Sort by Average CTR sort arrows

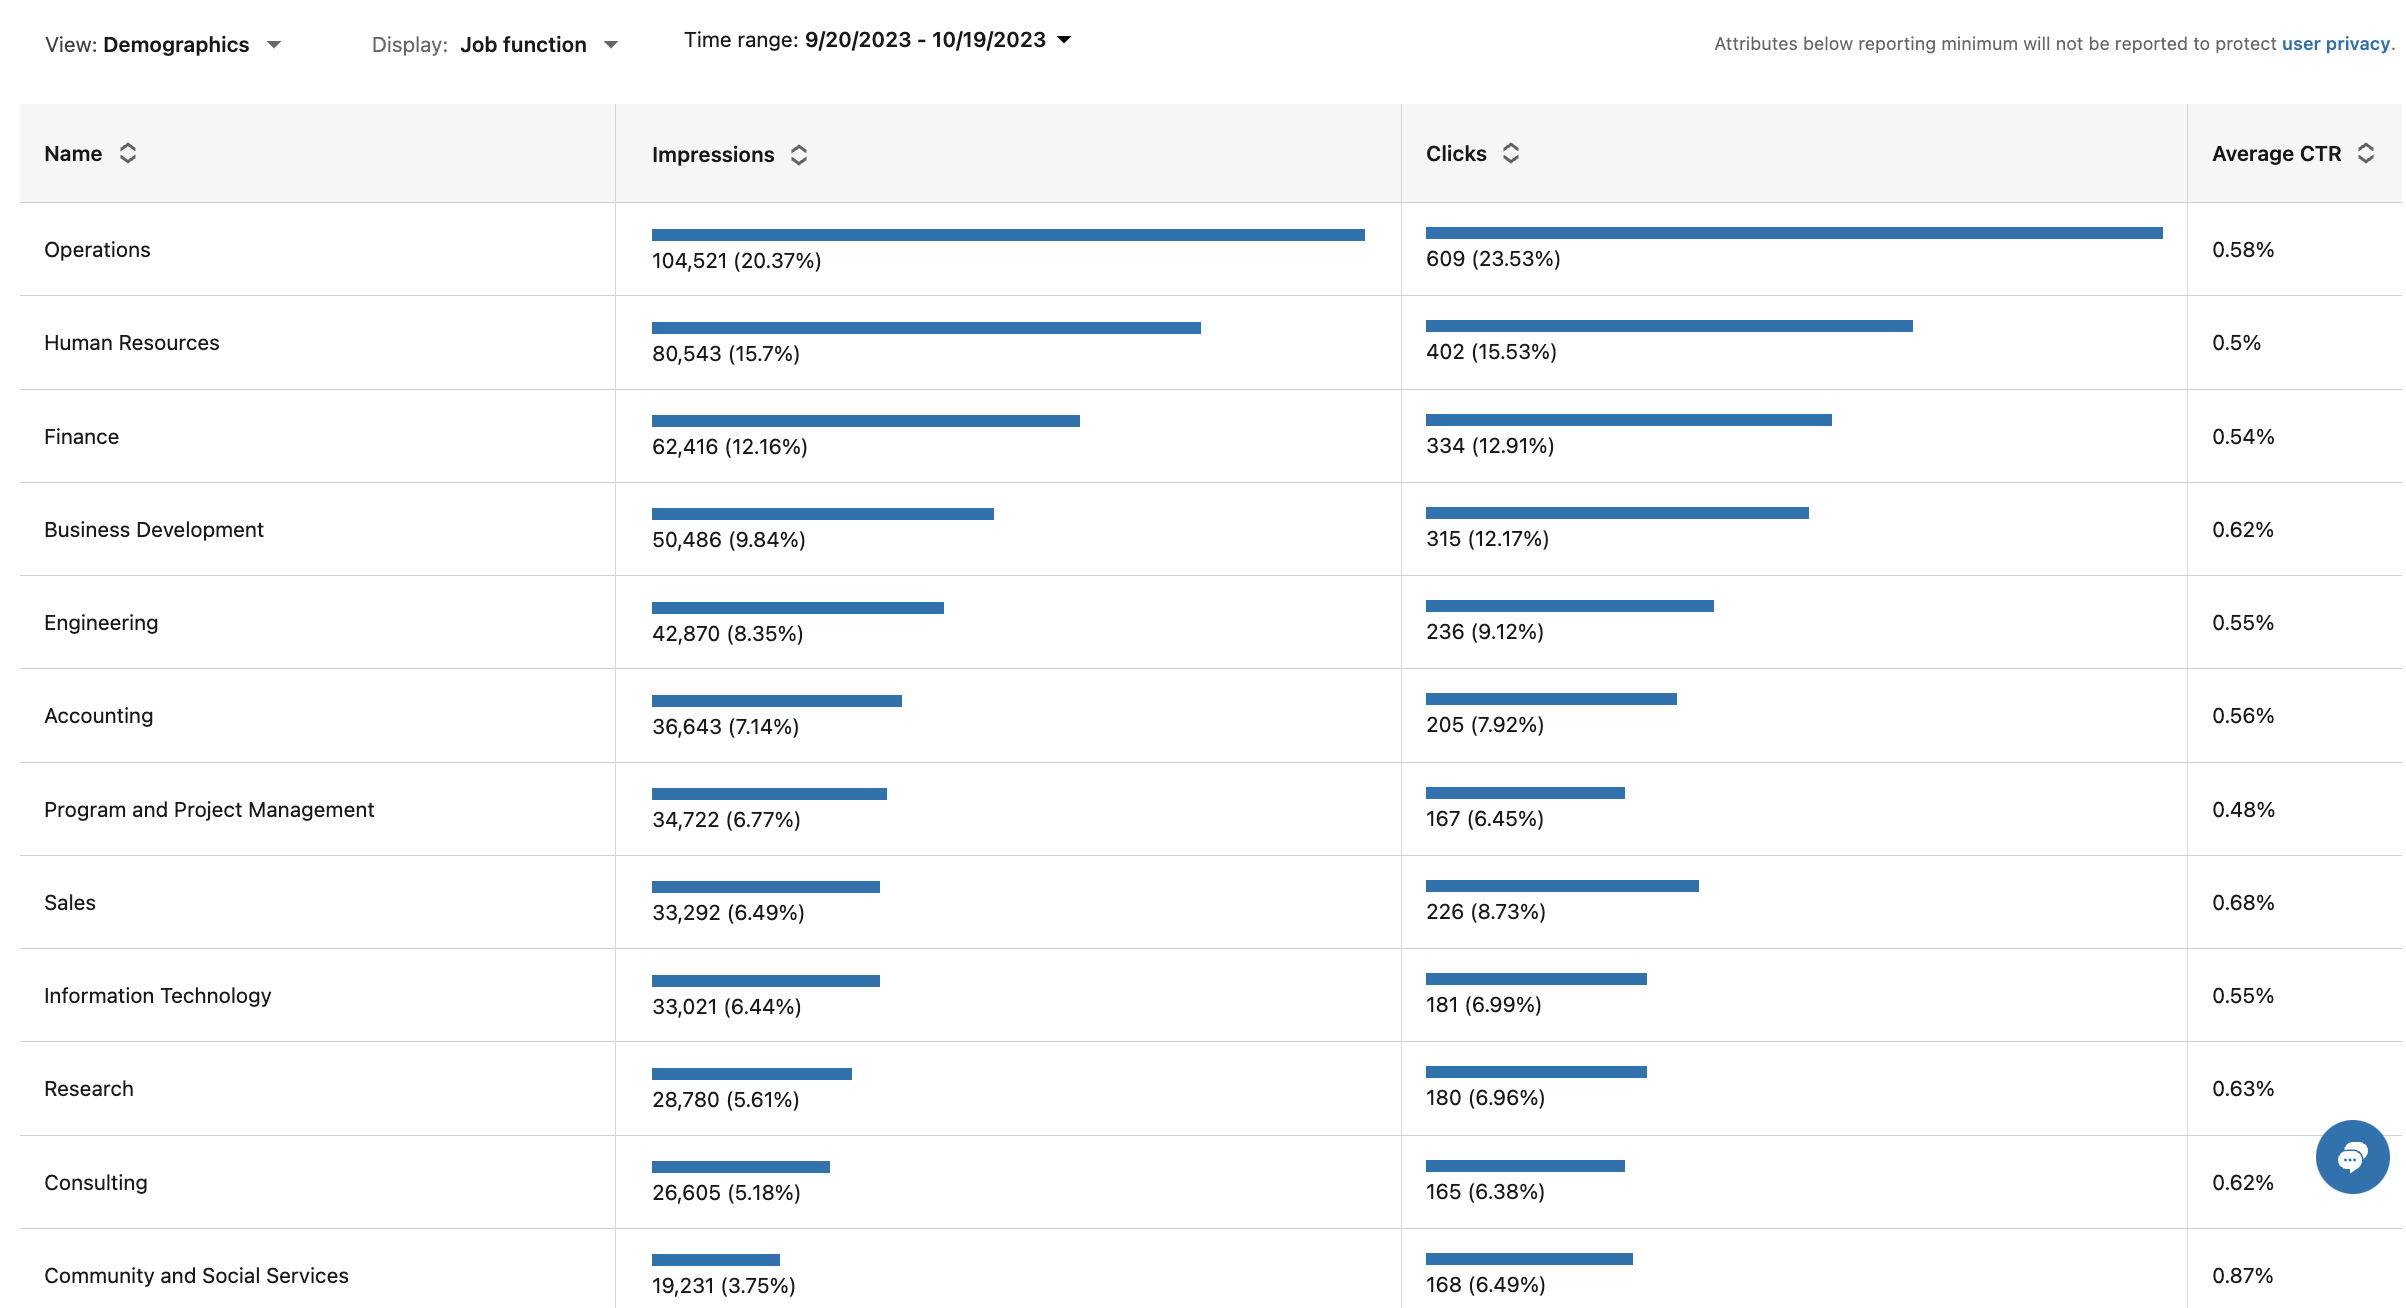(2366, 153)
